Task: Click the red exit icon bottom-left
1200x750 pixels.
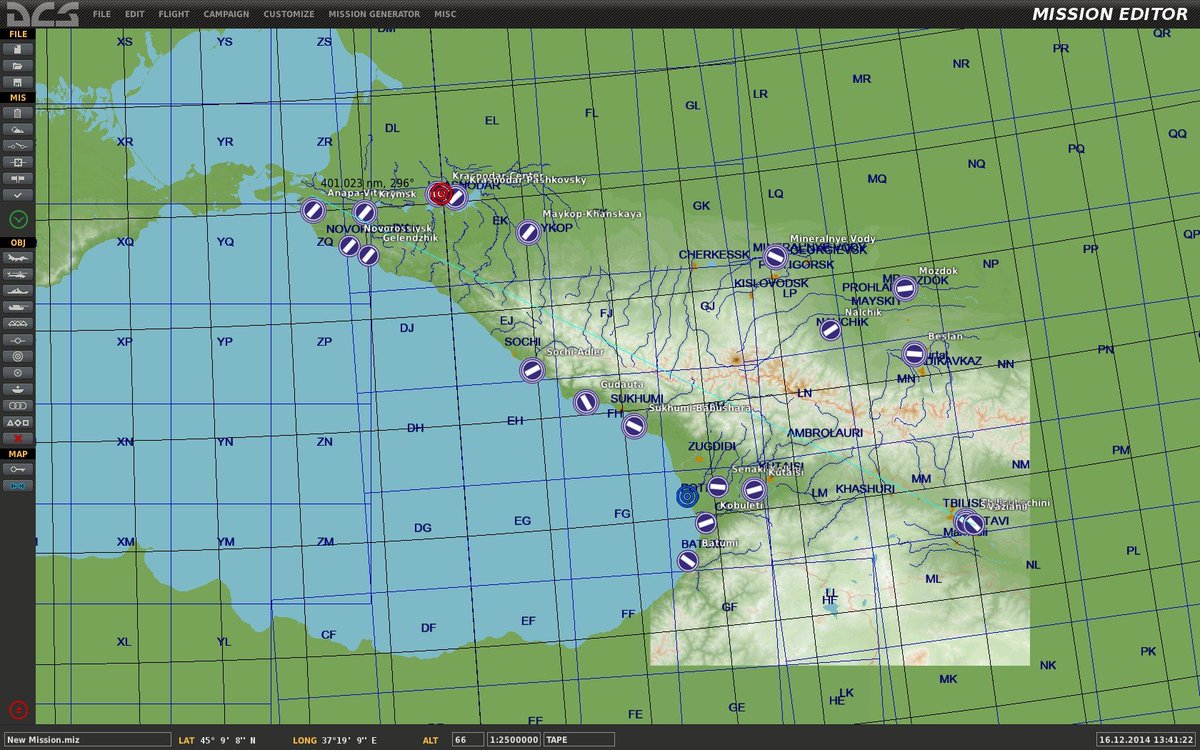Action: click(x=18, y=709)
